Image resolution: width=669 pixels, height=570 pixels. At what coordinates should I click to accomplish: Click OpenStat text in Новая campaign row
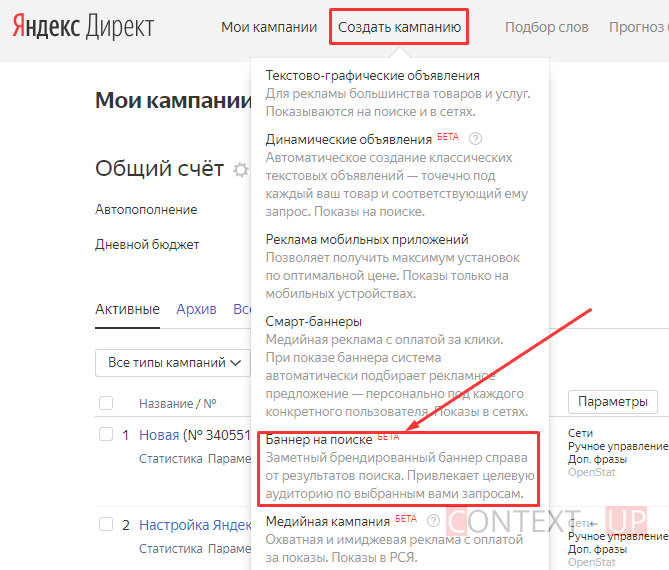[x=591, y=472]
